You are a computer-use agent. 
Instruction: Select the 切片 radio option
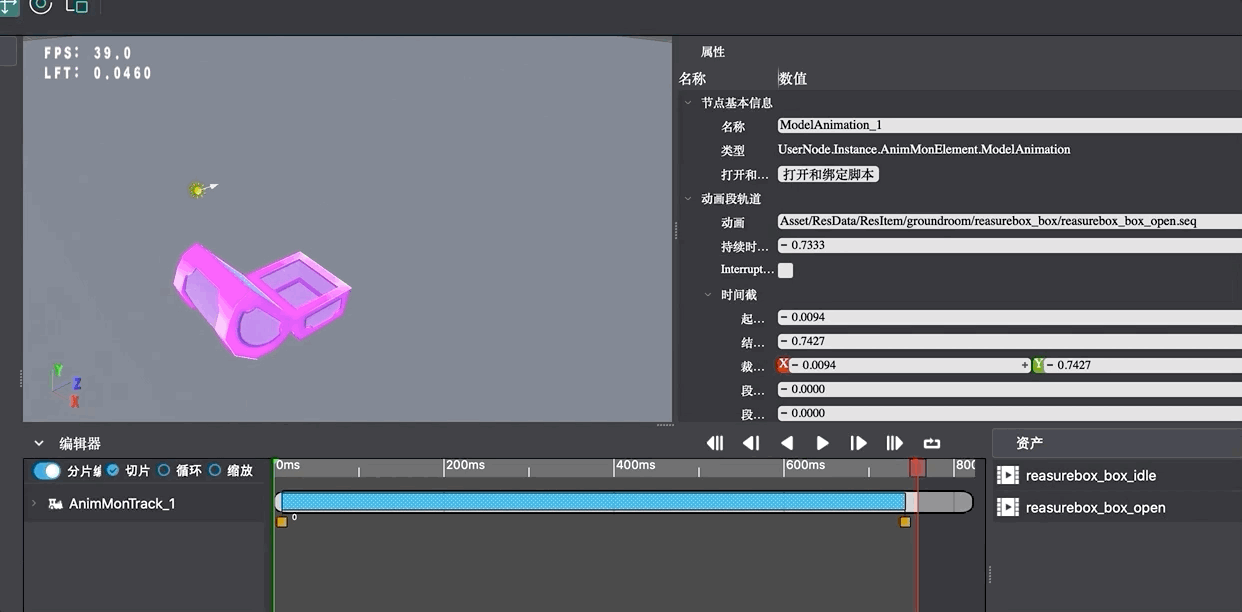pyautogui.click(x=112, y=470)
